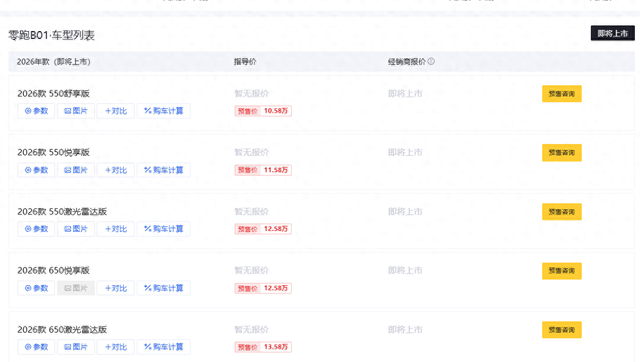Image resolution: width=640 pixels, height=362 pixels.
Task: Click 暂无报价 in 650激光雷达版 row
Action: (251, 329)
